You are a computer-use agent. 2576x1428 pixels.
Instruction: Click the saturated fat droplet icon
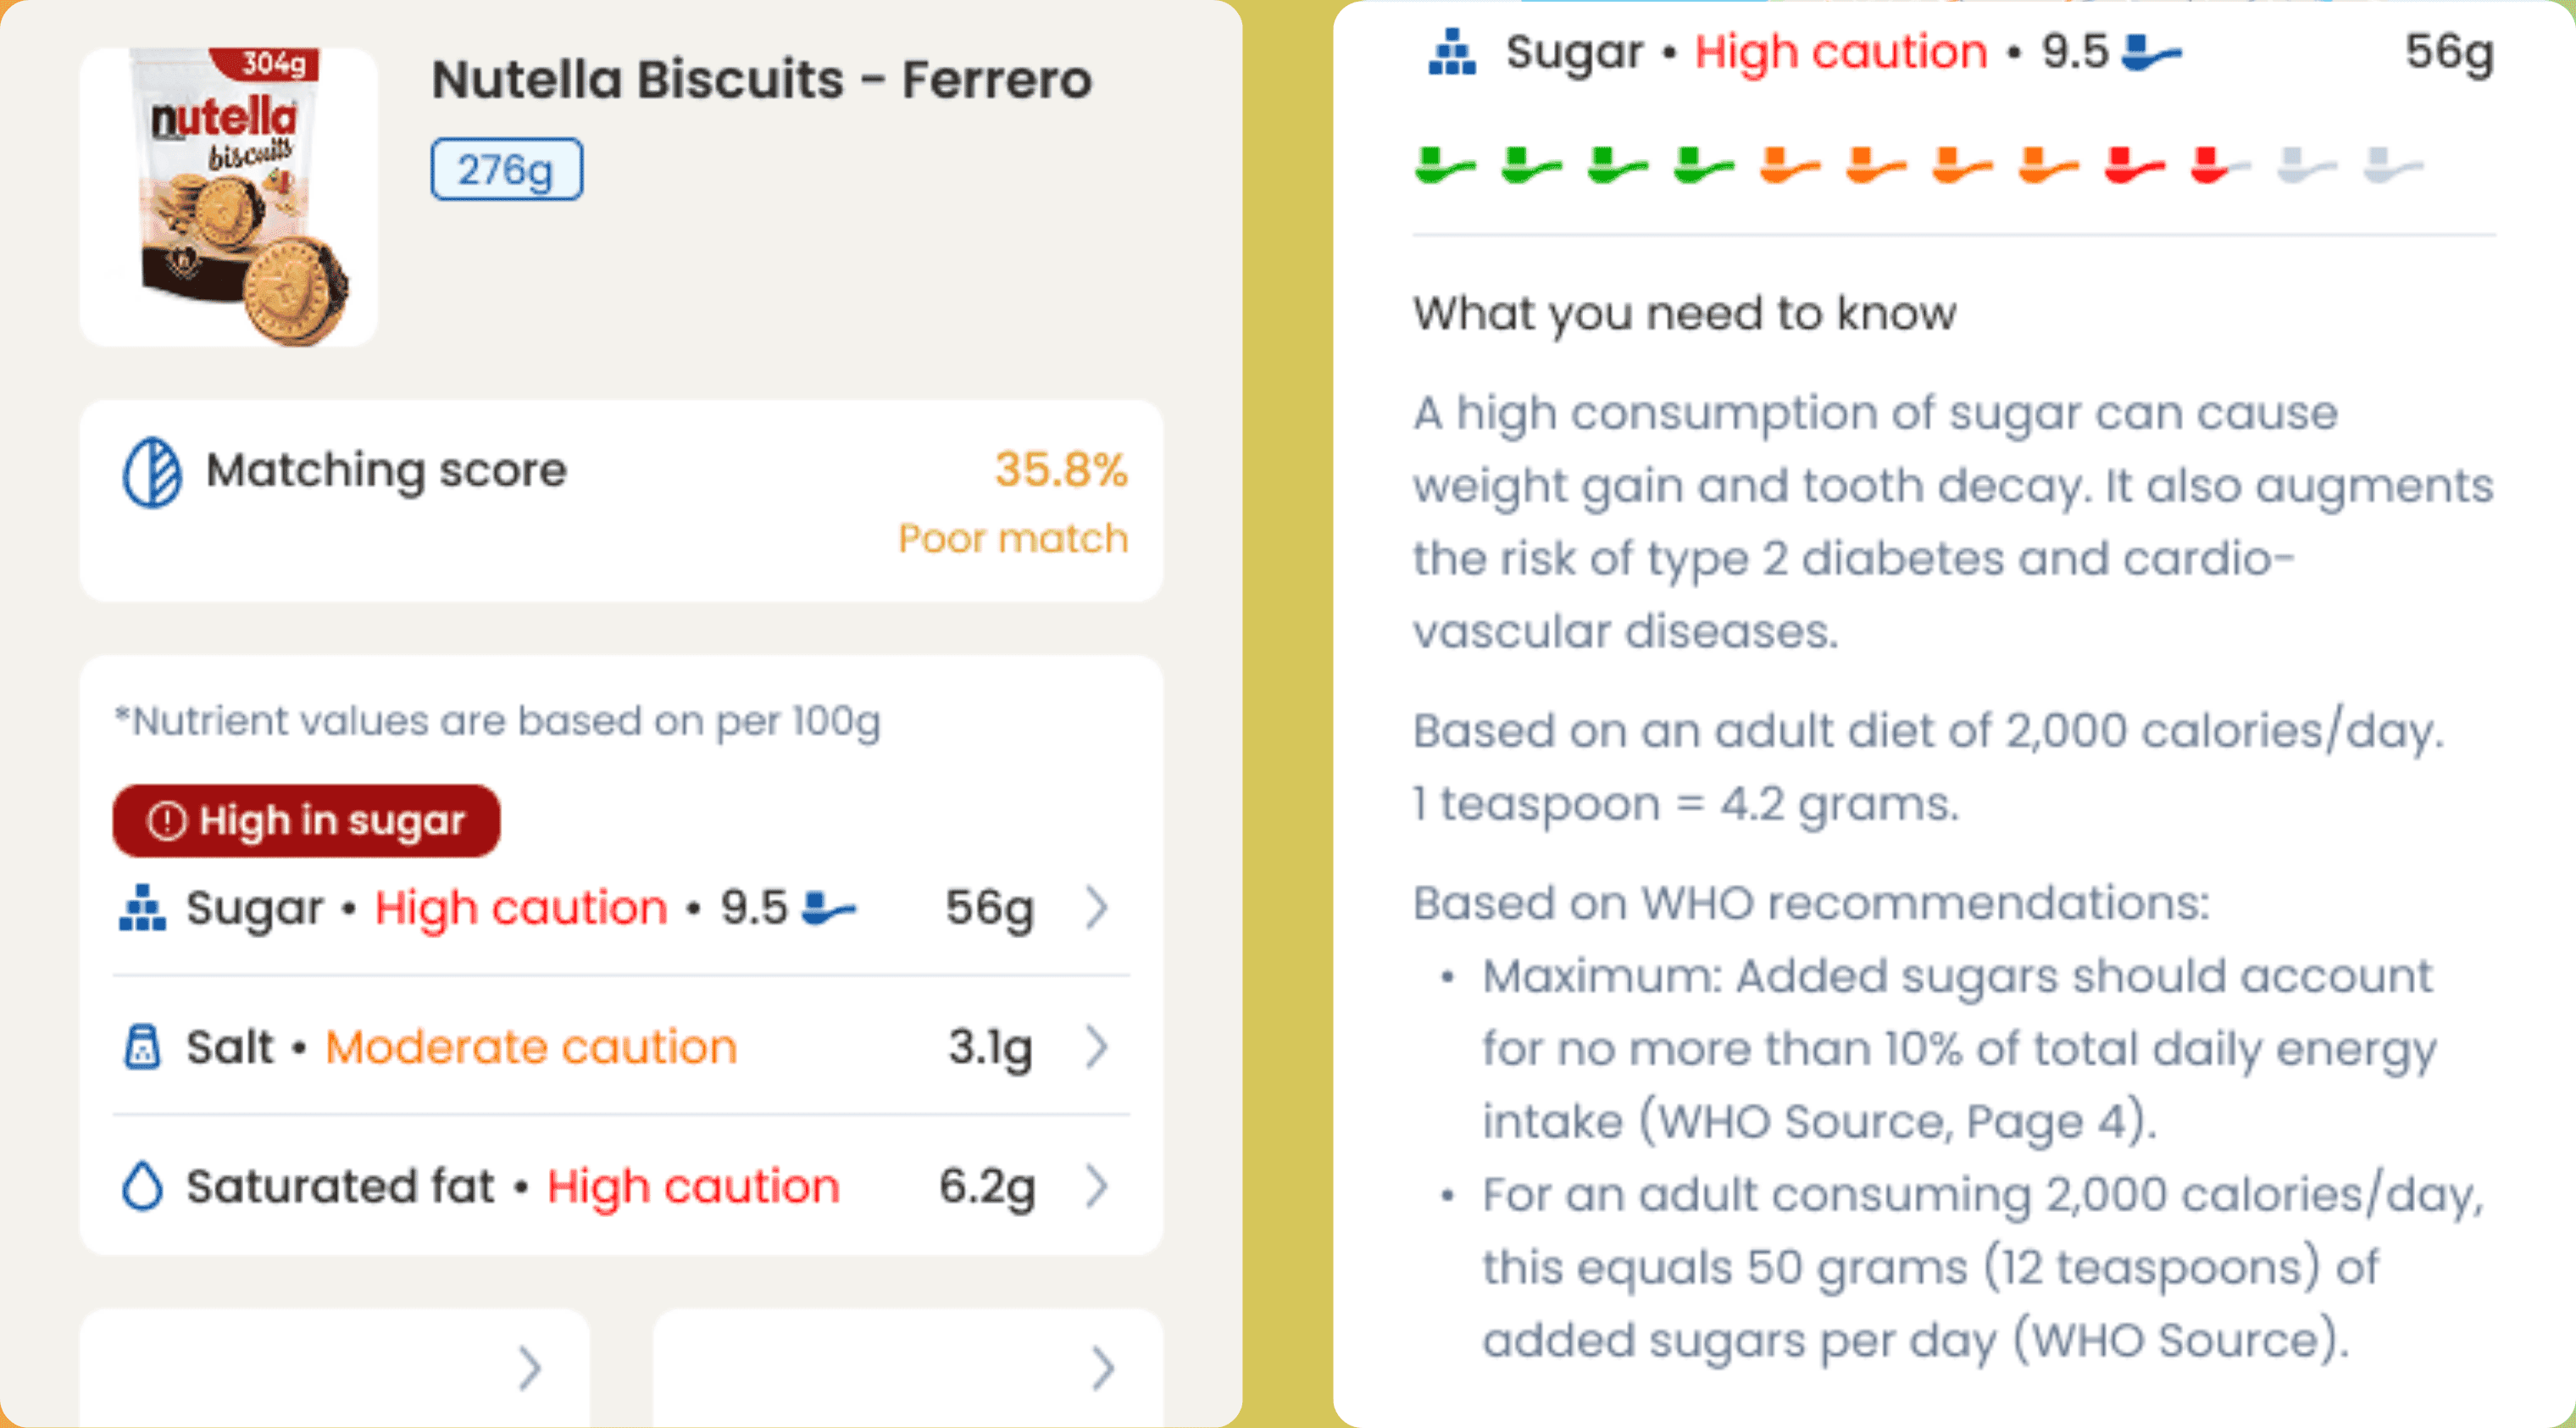click(142, 1186)
